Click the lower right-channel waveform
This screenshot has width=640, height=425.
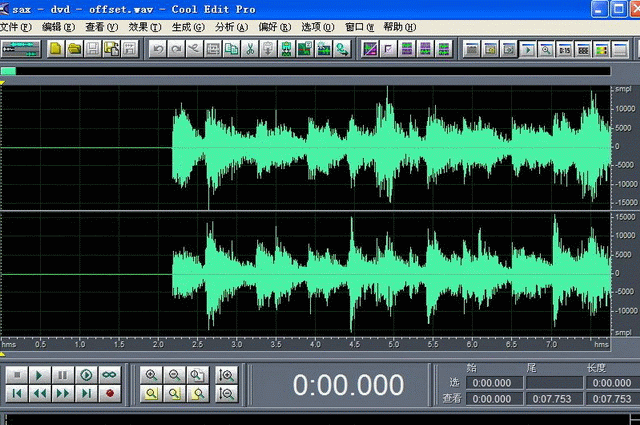(305, 274)
